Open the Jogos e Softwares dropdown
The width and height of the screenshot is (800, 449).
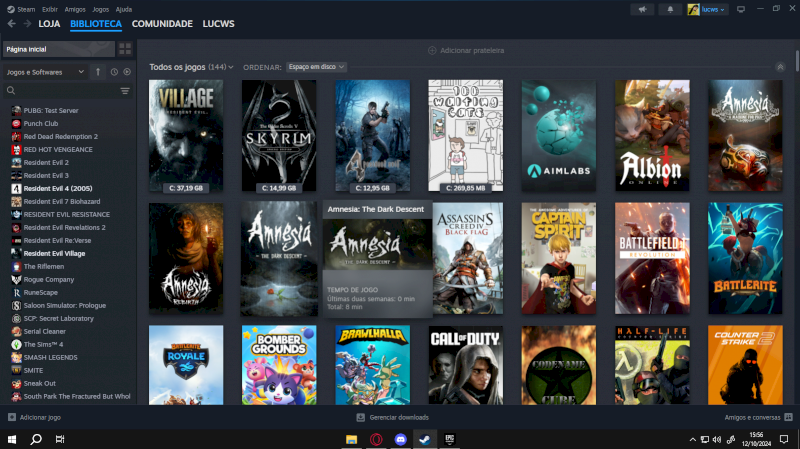[46, 72]
